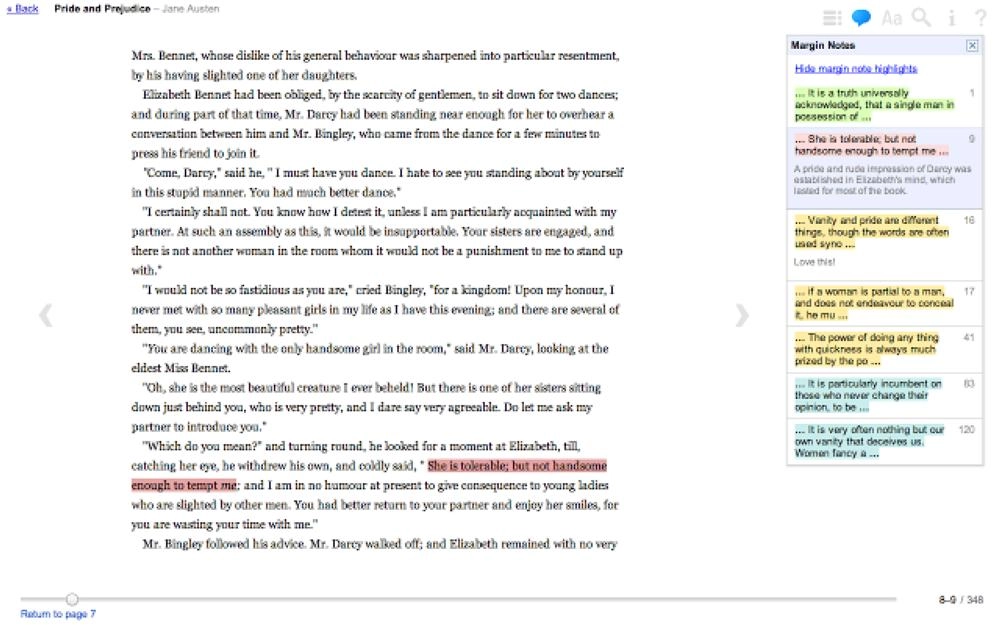The height and width of the screenshot is (625, 1000).
Task: Select the search magnifier icon
Action: (x=923, y=17)
